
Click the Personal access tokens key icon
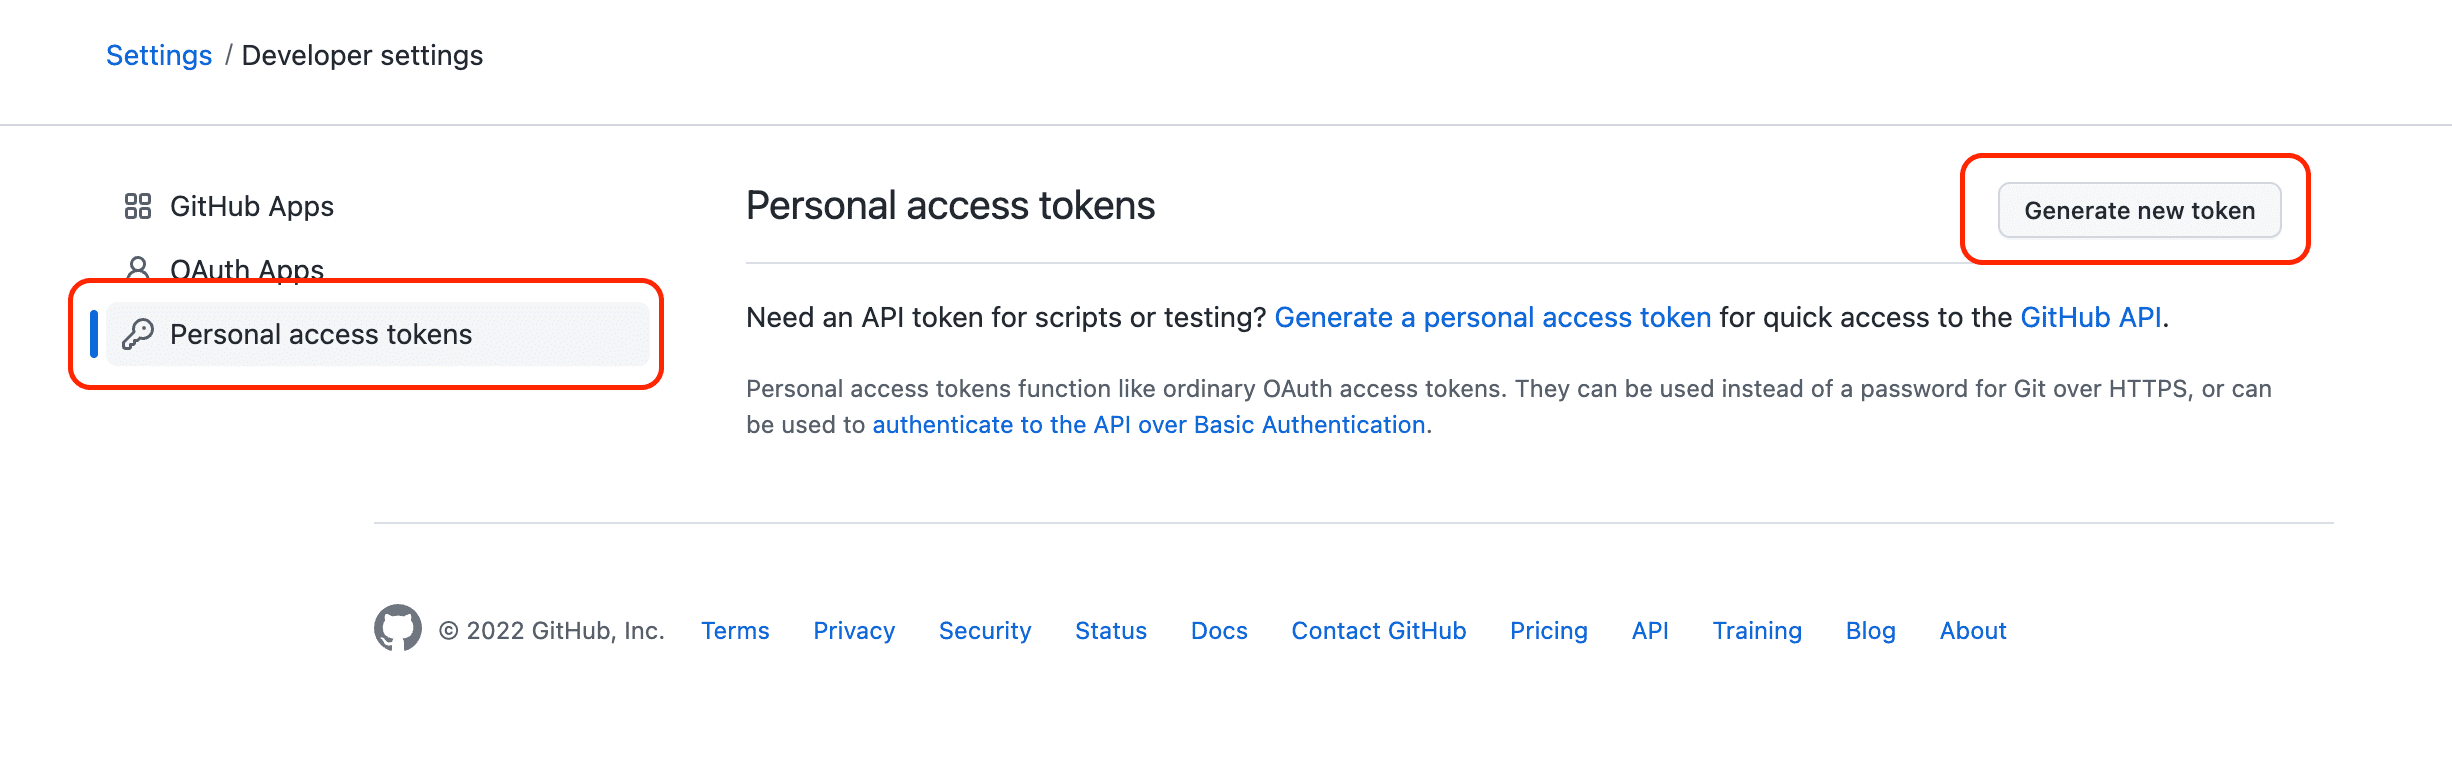138,334
